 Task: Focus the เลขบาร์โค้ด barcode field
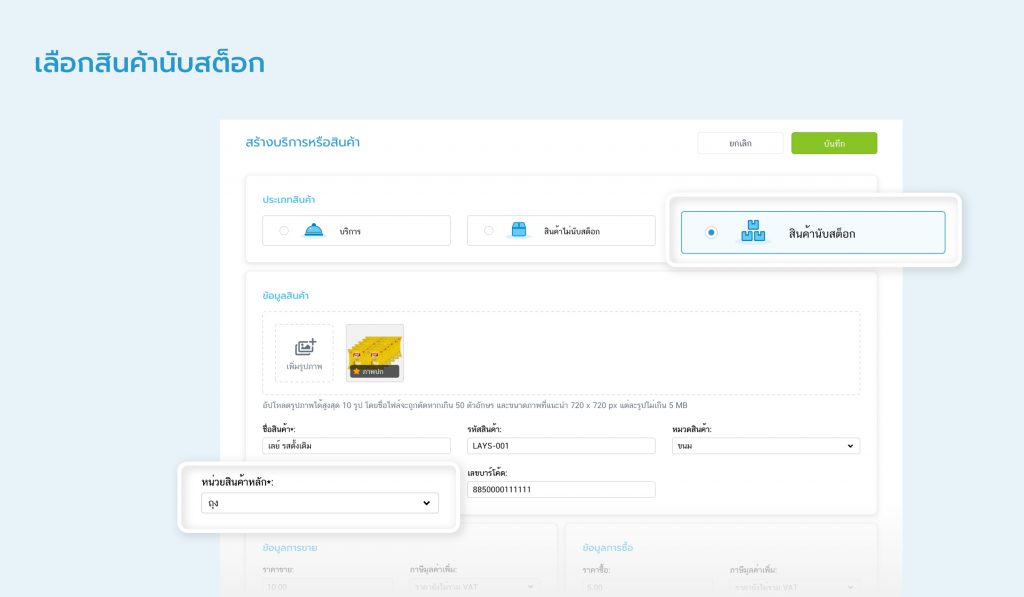pyautogui.click(x=560, y=489)
